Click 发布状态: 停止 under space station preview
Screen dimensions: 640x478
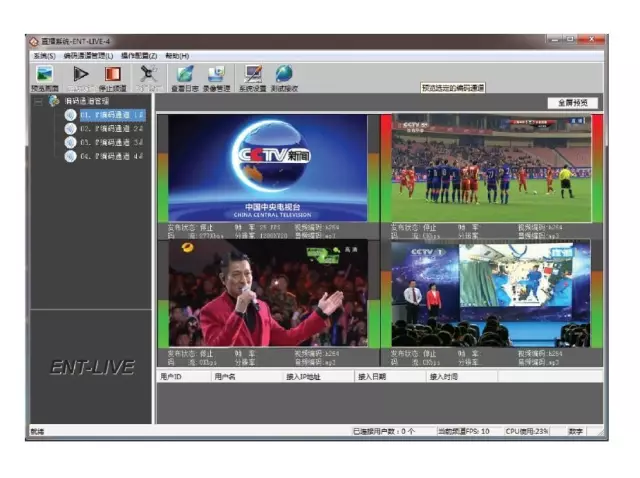point(413,353)
